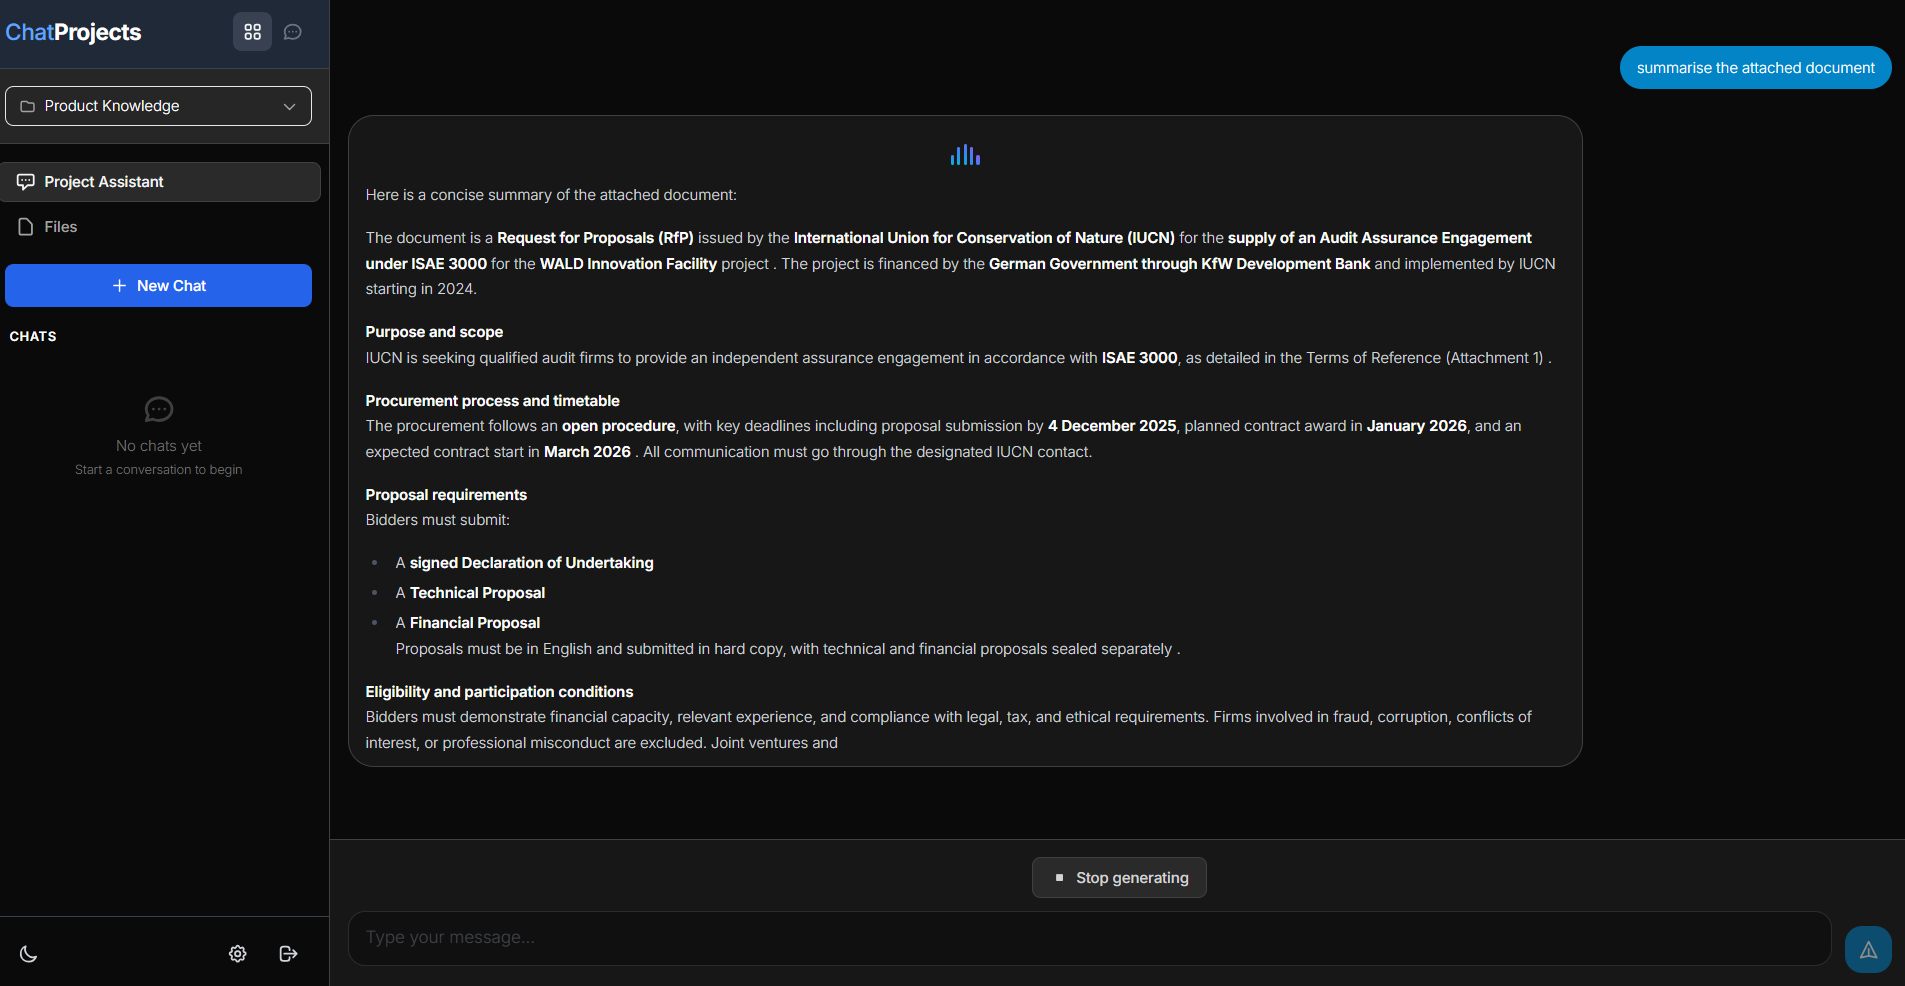
Task: Click the 'Proposal requirements' heading
Action: 446,495
